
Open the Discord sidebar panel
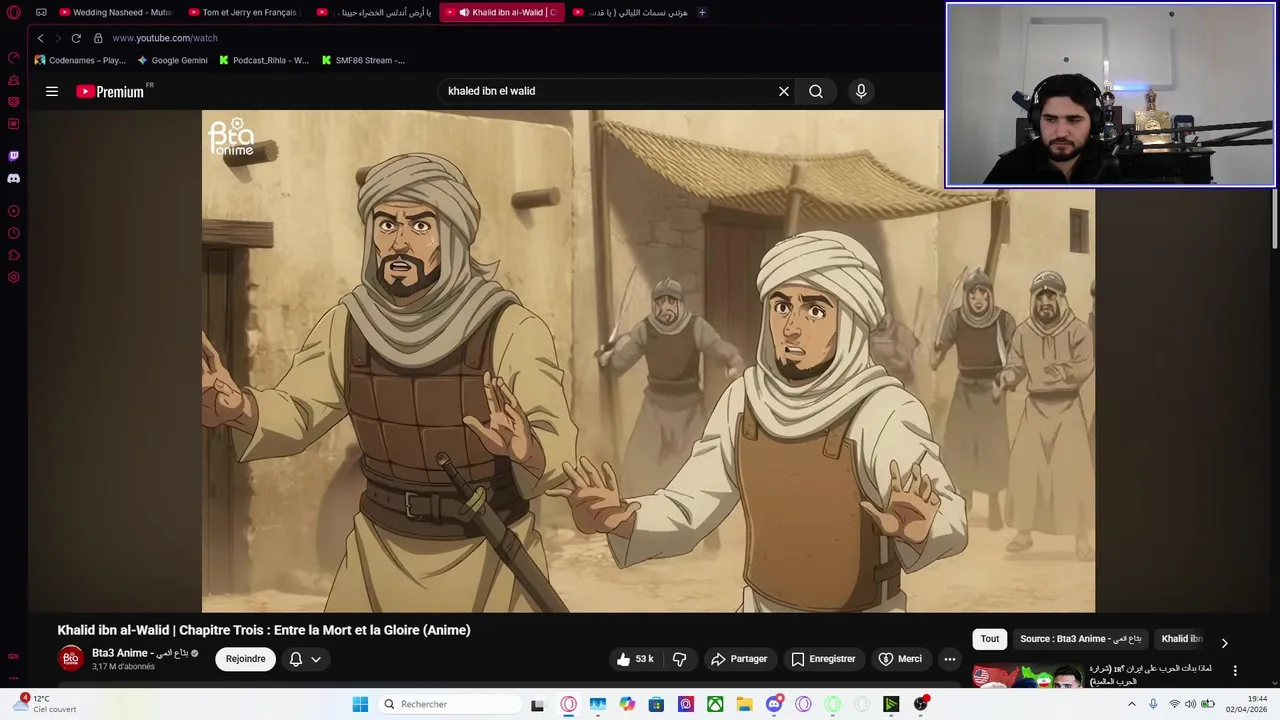(14, 179)
